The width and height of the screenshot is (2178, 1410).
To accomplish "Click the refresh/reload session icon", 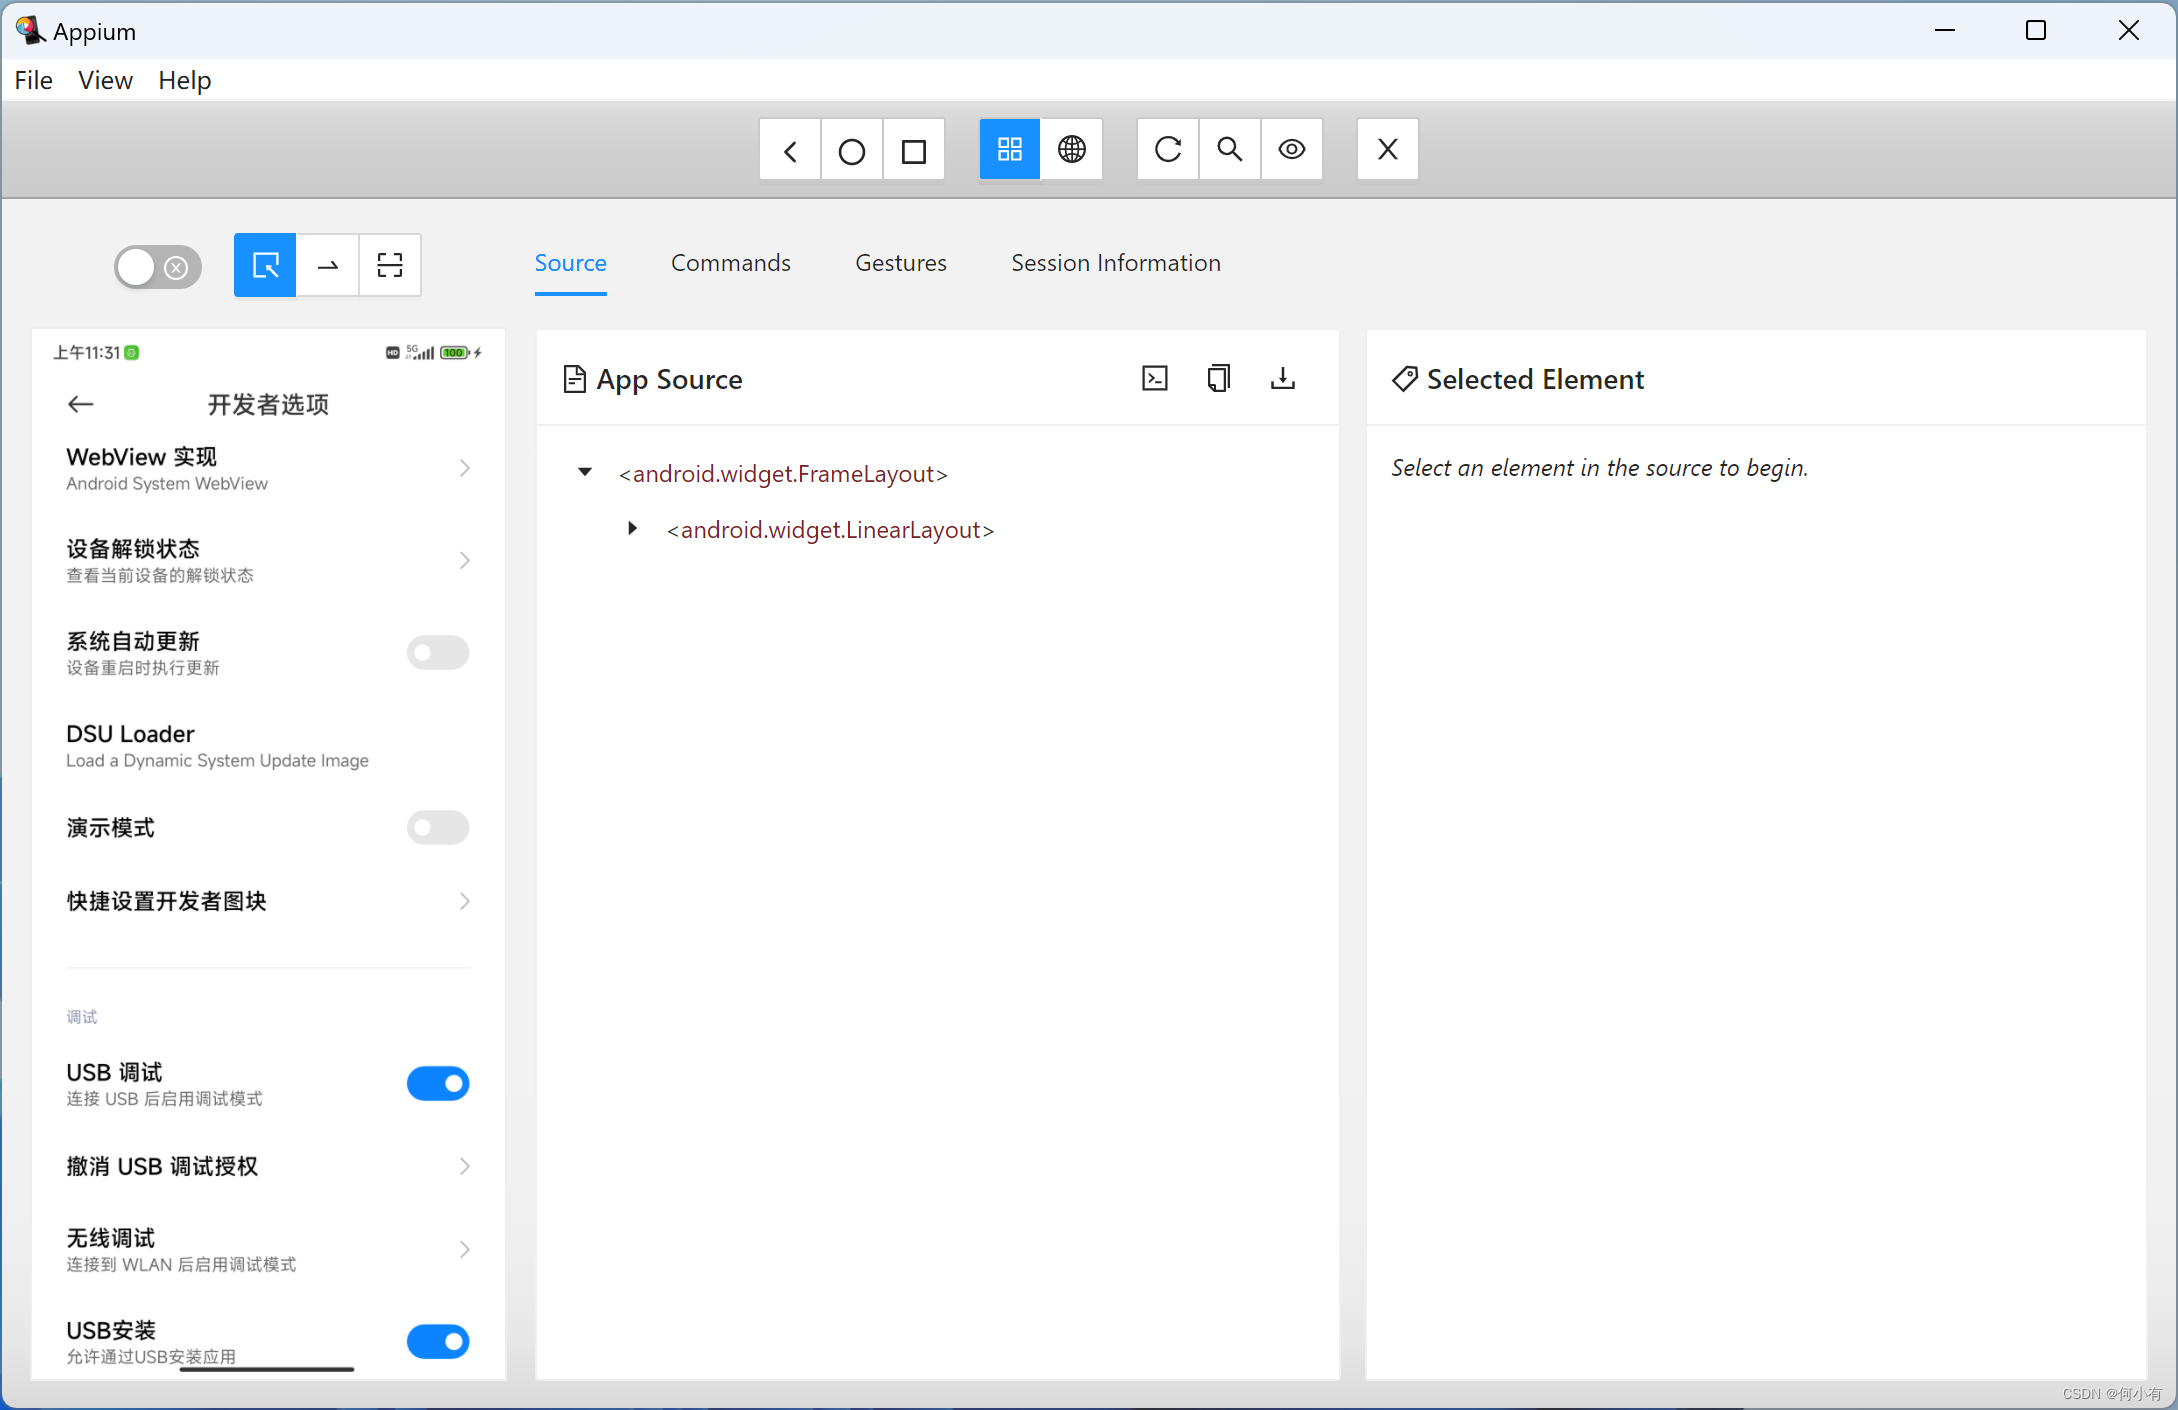I will [1168, 149].
